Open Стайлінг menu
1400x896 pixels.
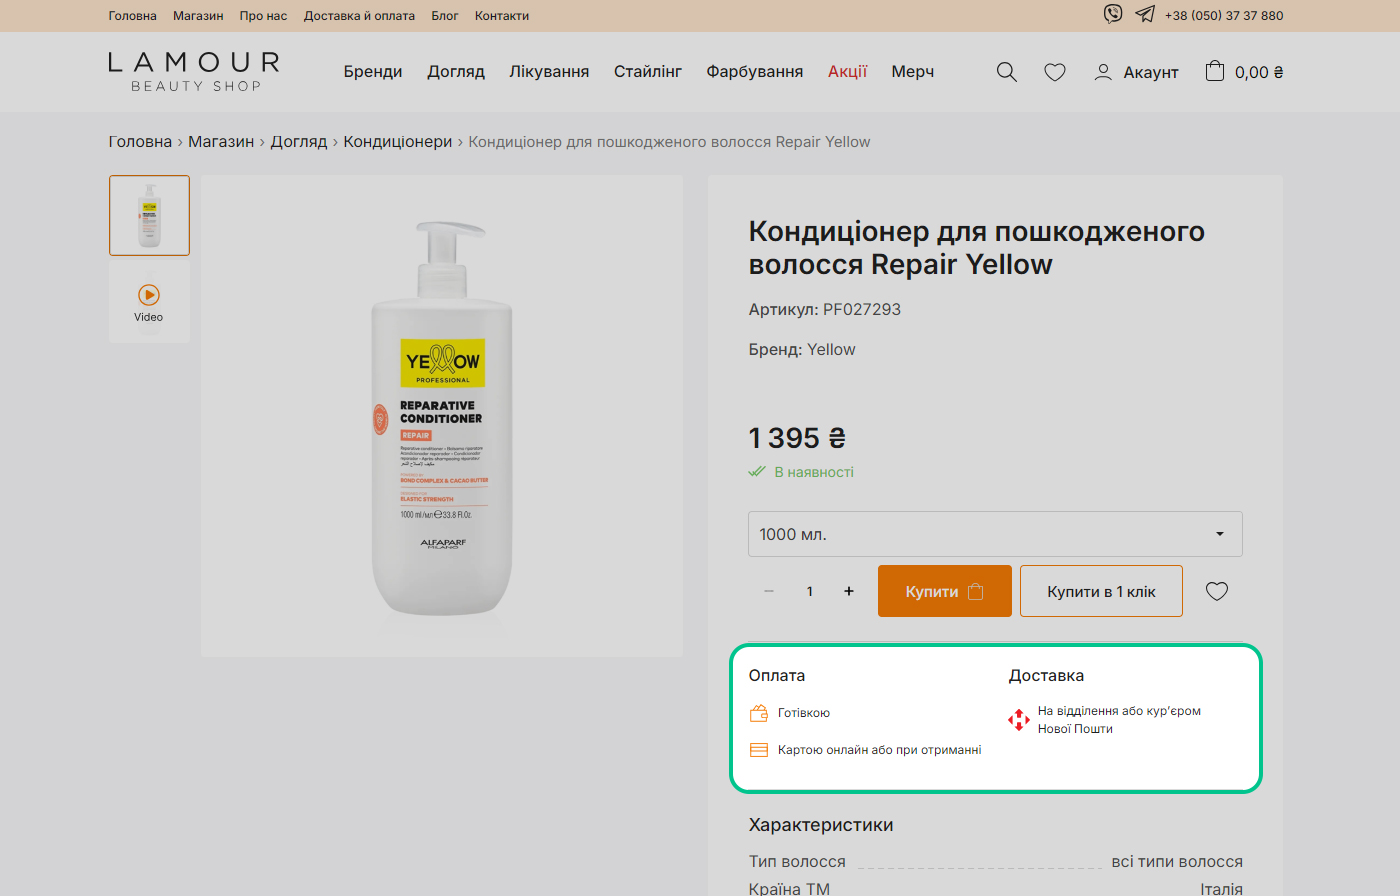click(648, 72)
